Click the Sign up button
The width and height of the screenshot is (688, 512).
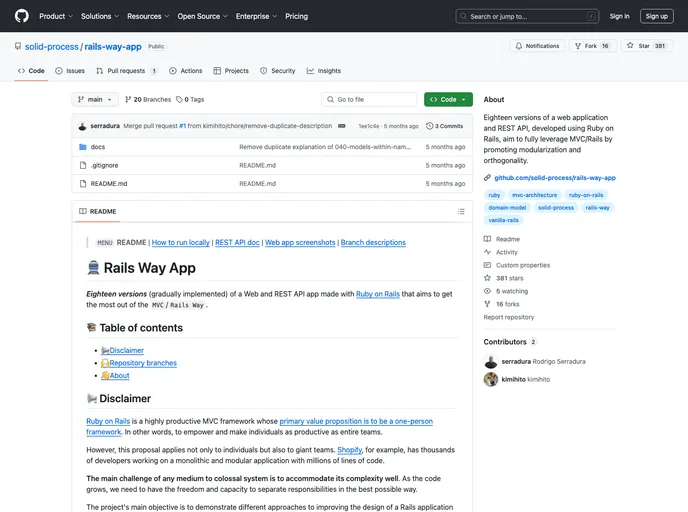656,16
